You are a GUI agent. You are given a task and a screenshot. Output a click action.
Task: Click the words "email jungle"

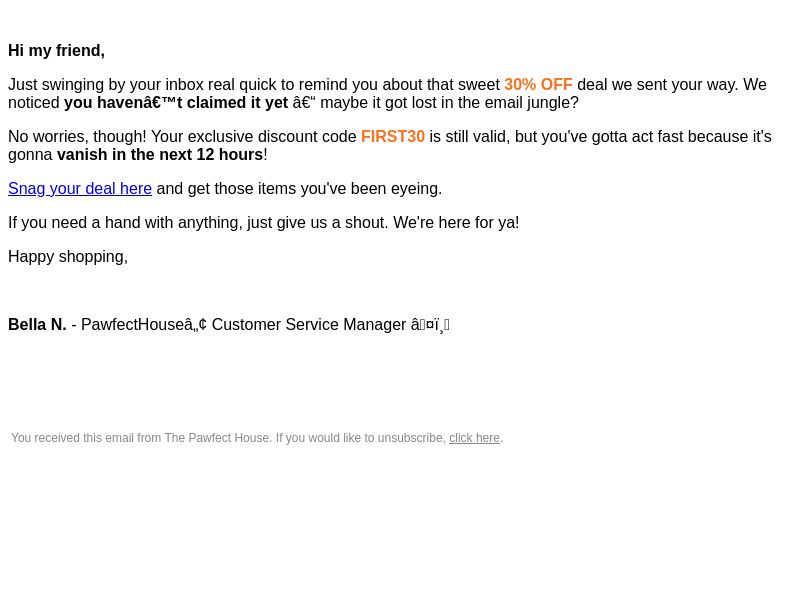[528, 103]
